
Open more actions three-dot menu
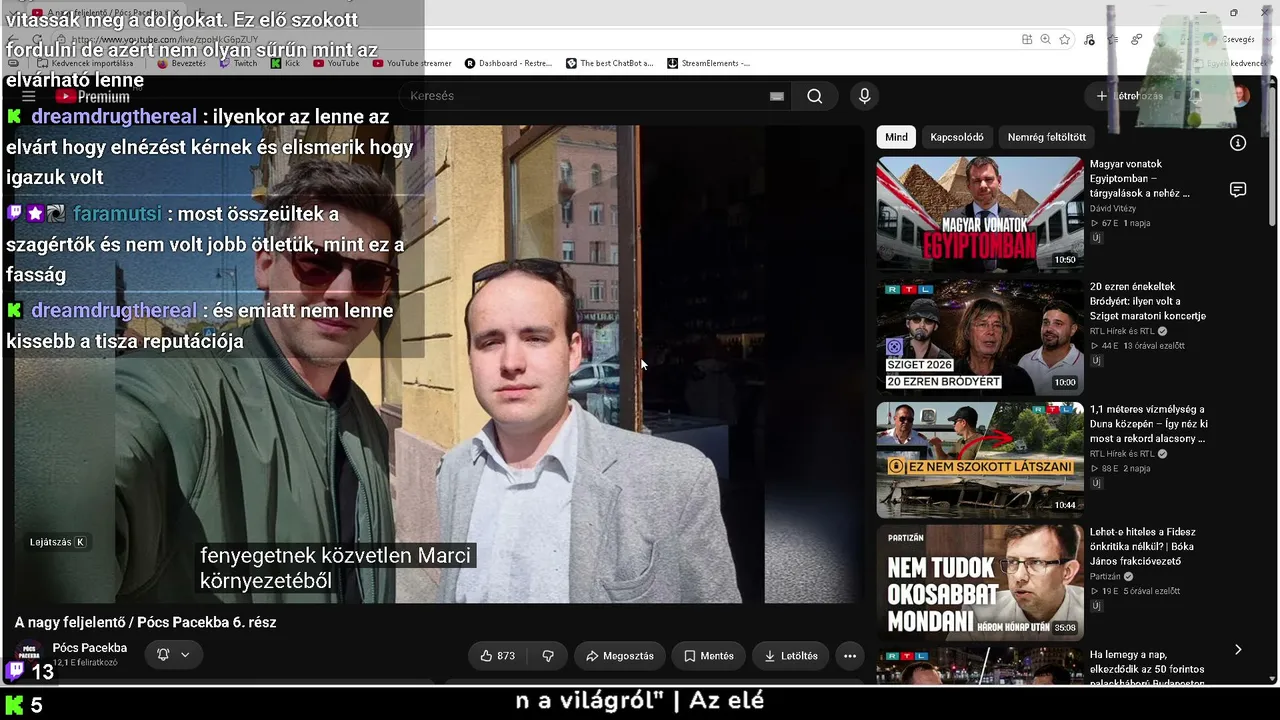pos(850,656)
